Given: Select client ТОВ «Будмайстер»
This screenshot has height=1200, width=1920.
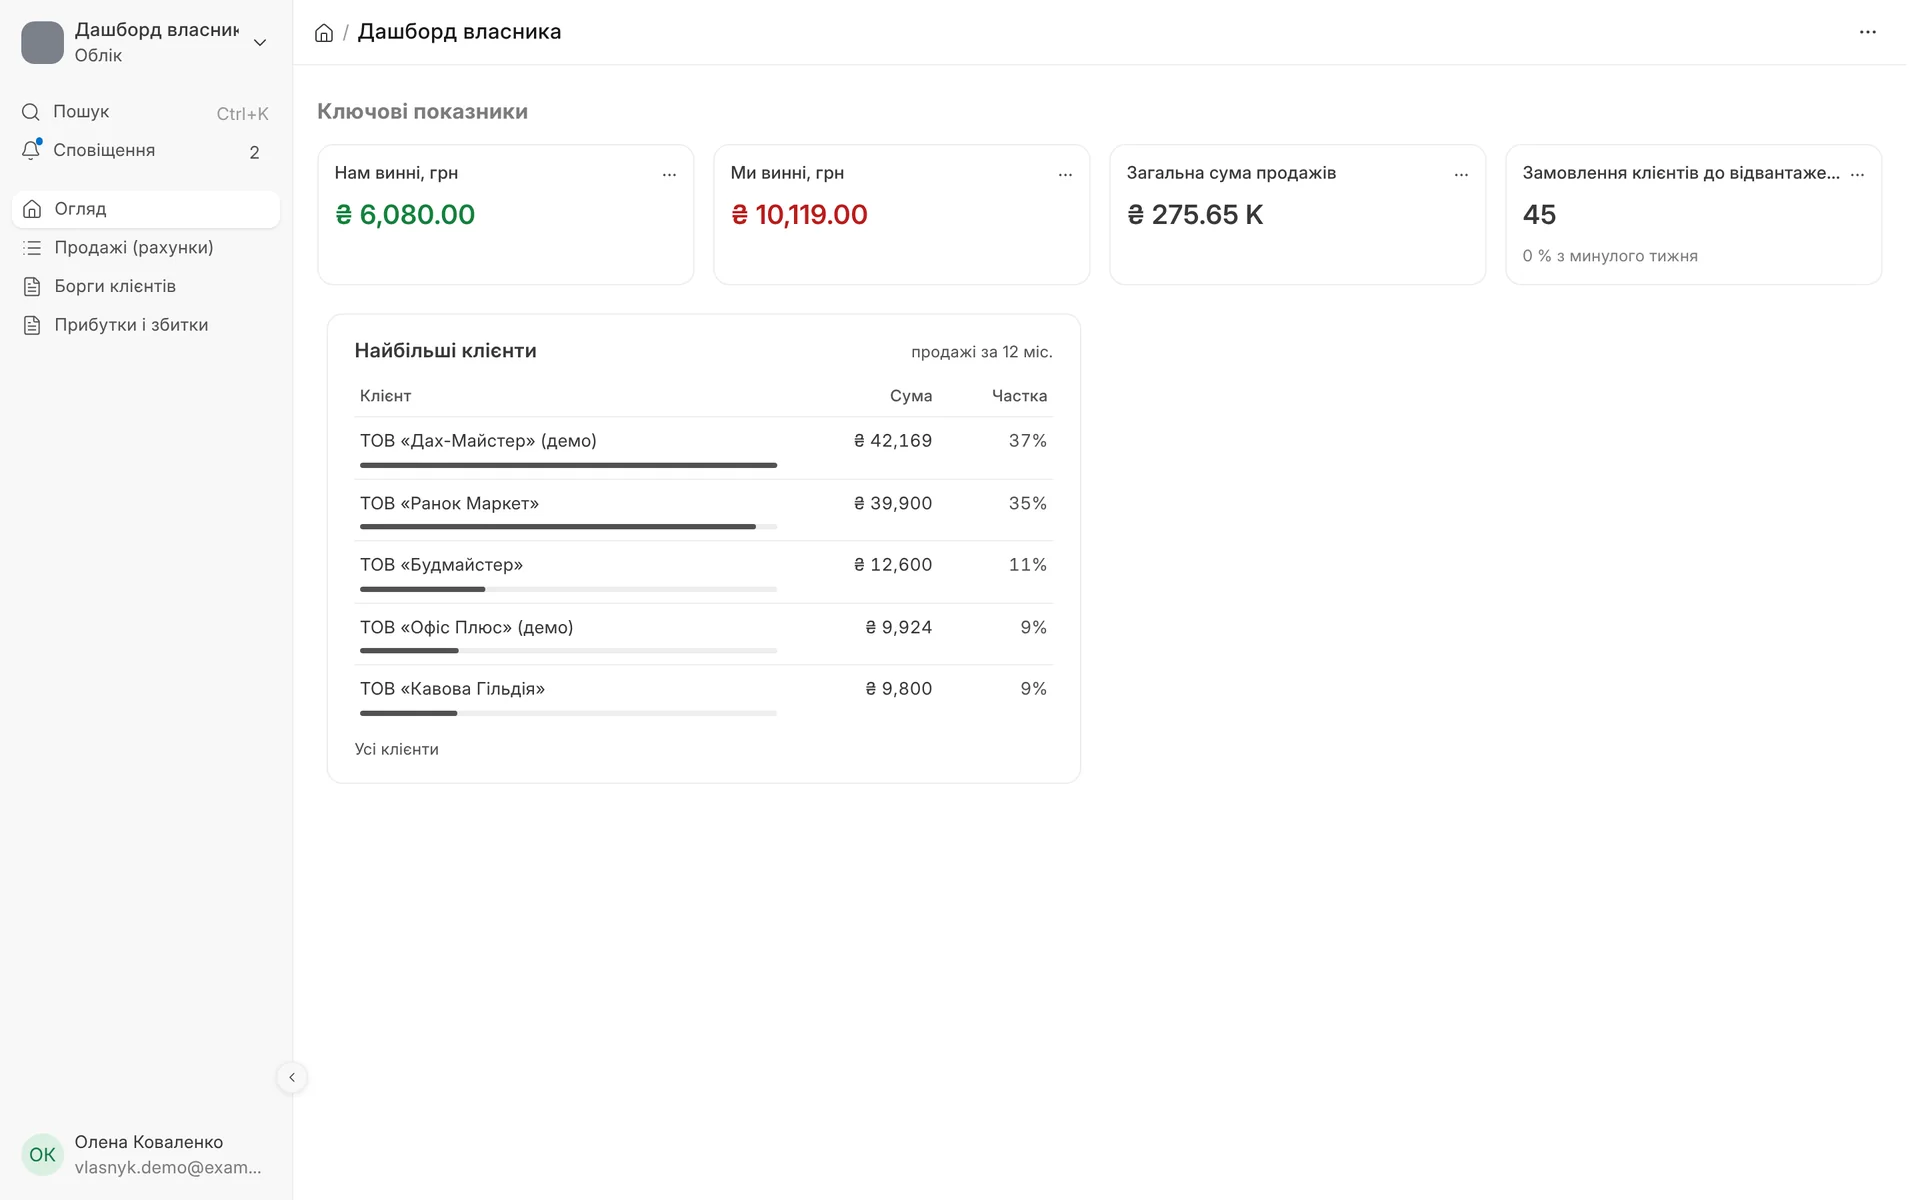Looking at the screenshot, I should (x=441, y=565).
